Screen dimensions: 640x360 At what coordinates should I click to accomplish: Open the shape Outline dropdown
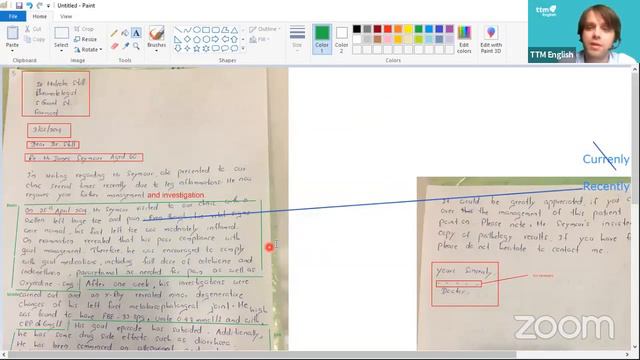pyautogui.click(x=264, y=29)
